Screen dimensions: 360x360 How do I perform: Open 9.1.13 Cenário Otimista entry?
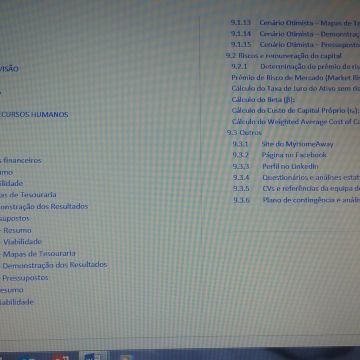tap(295, 23)
